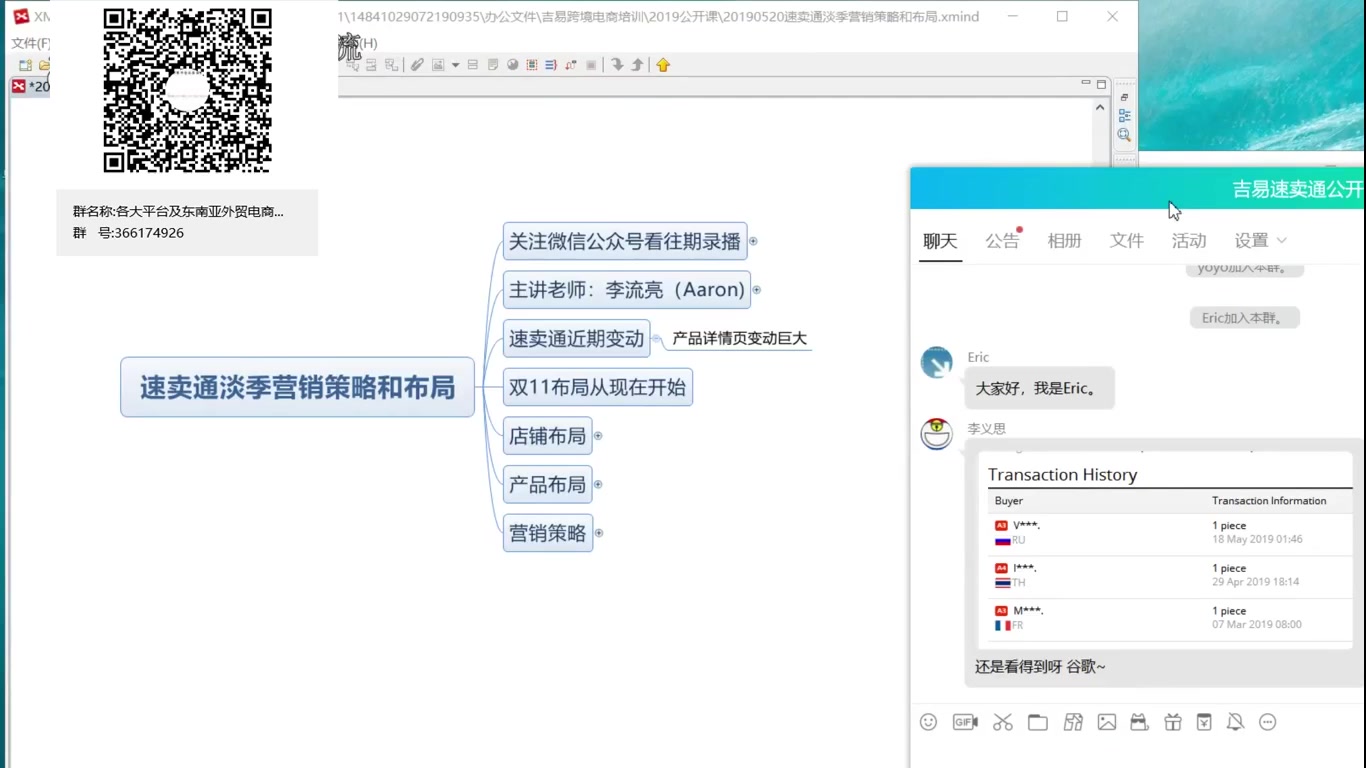
Task: Click the chat title 吉易速卖通公开
Action: click(x=1297, y=189)
